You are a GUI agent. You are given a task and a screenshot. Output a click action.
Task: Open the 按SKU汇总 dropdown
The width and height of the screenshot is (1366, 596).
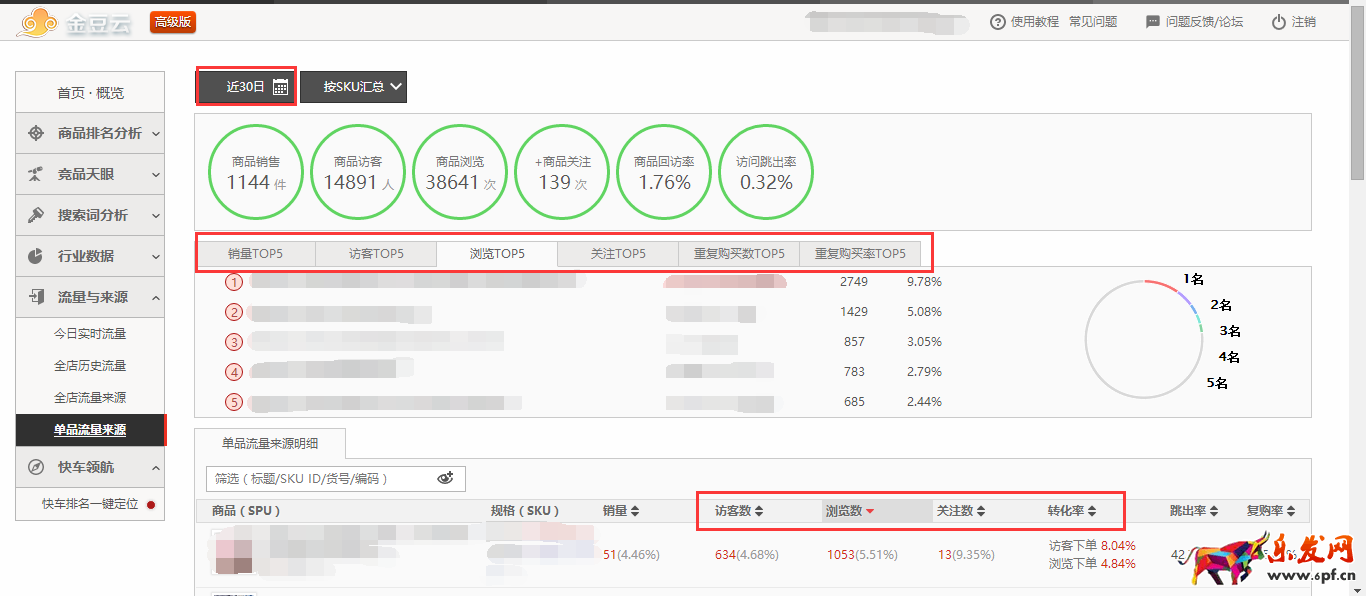(x=353, y=87)
